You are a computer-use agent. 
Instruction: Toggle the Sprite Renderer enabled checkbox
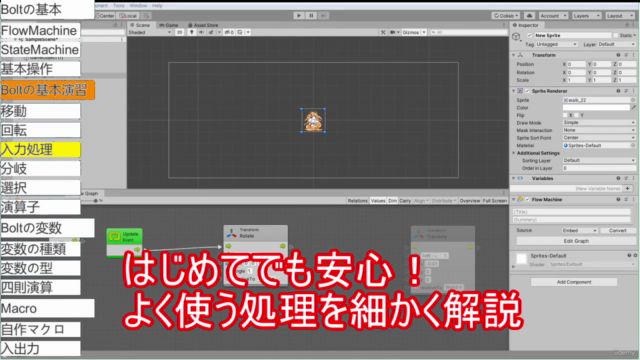pyautogui.click(x=527, y=91)
